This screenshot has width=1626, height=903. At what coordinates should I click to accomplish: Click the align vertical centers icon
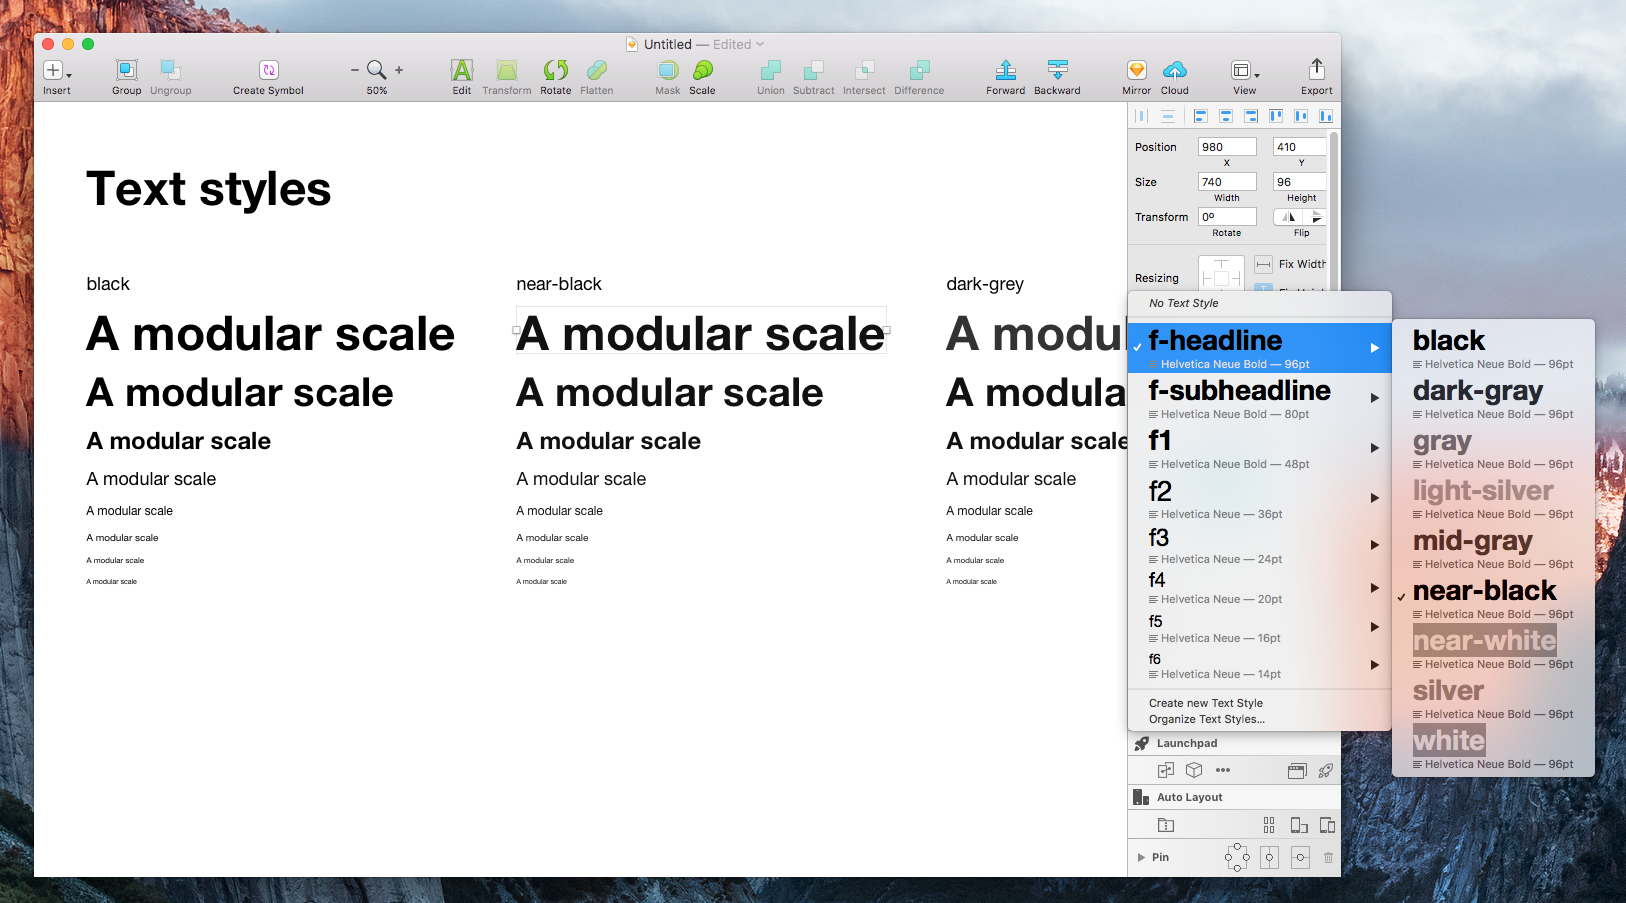1301,116
